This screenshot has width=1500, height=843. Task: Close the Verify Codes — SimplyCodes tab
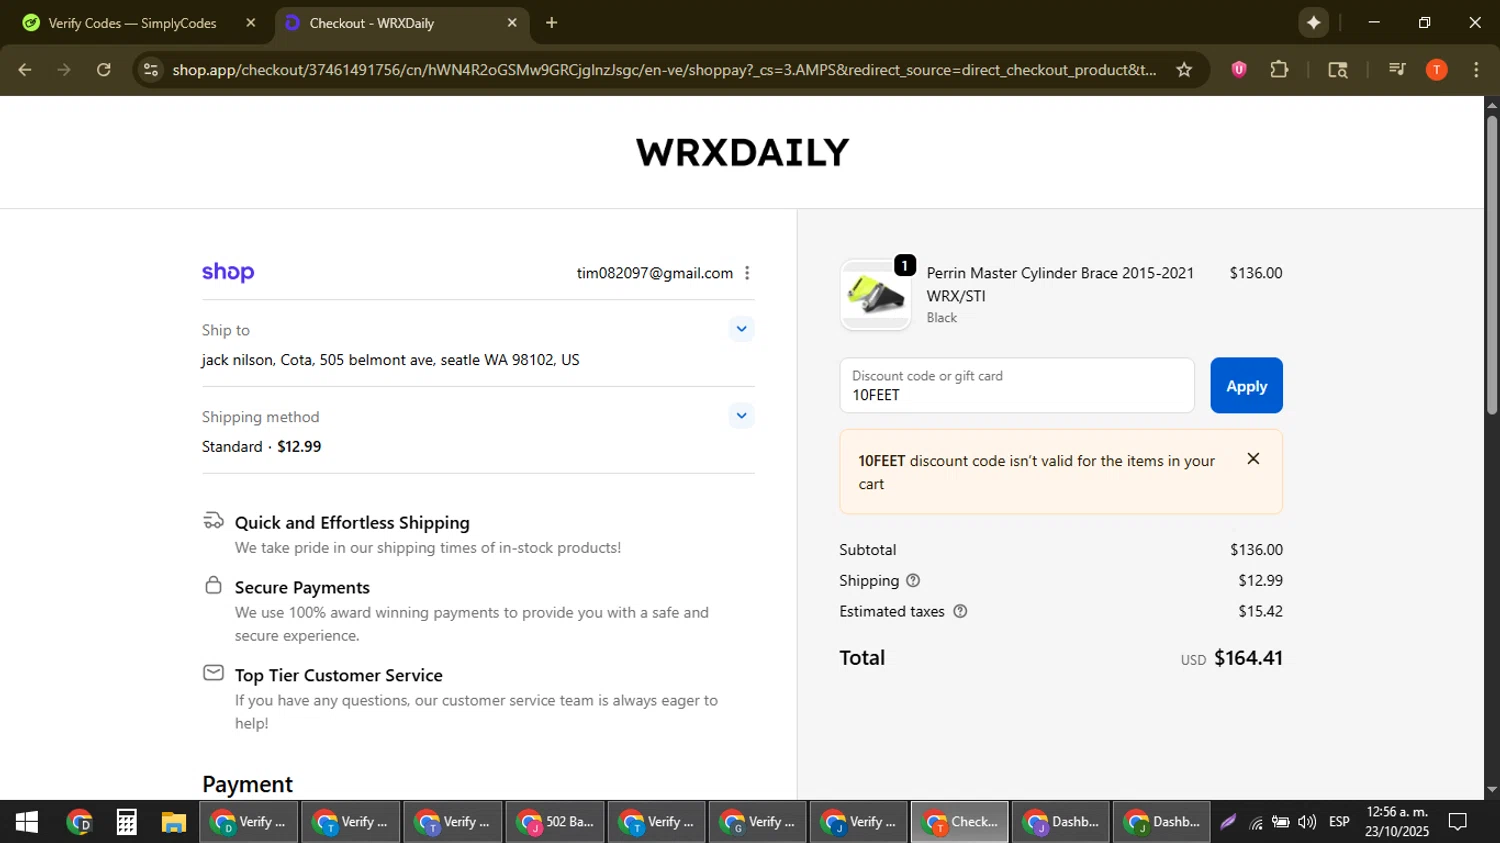tap(251, 23)
